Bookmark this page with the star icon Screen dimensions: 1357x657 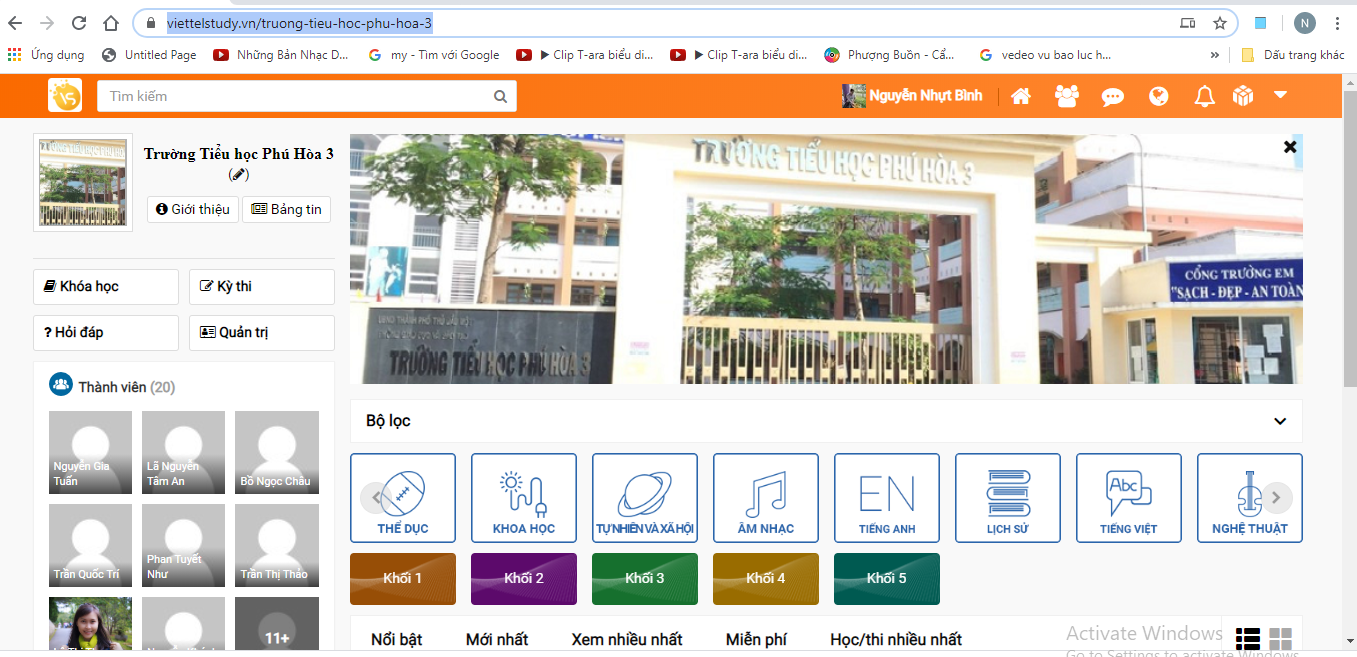[1220, 23]
